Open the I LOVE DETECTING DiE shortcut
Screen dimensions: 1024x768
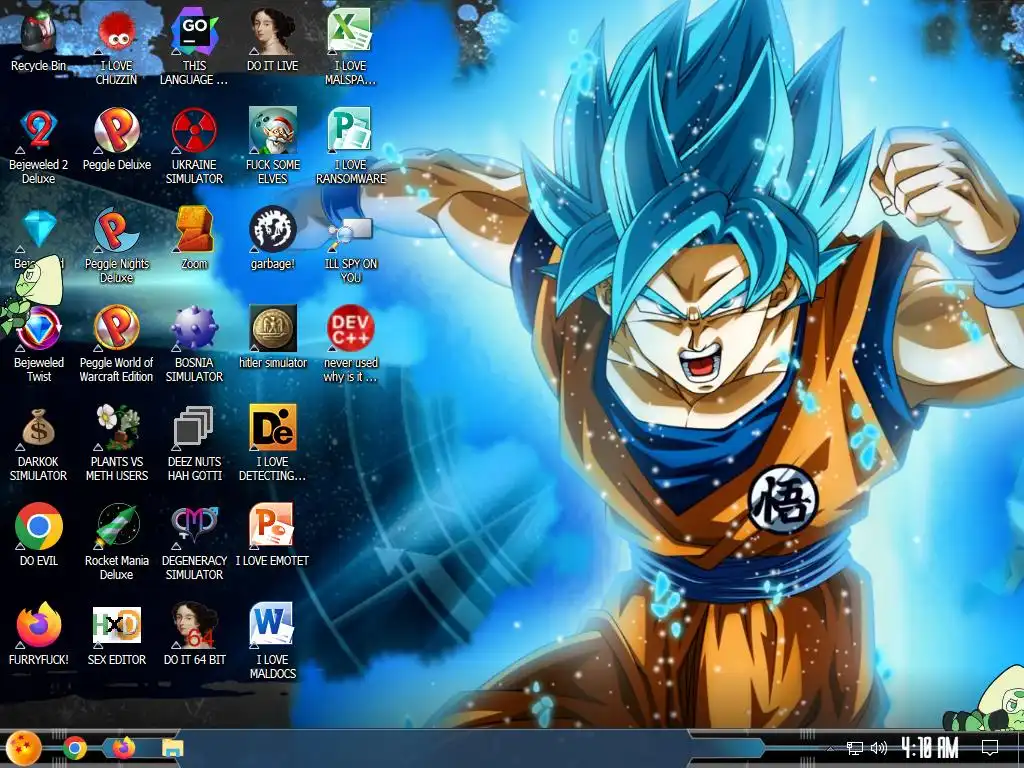point(272,428)
